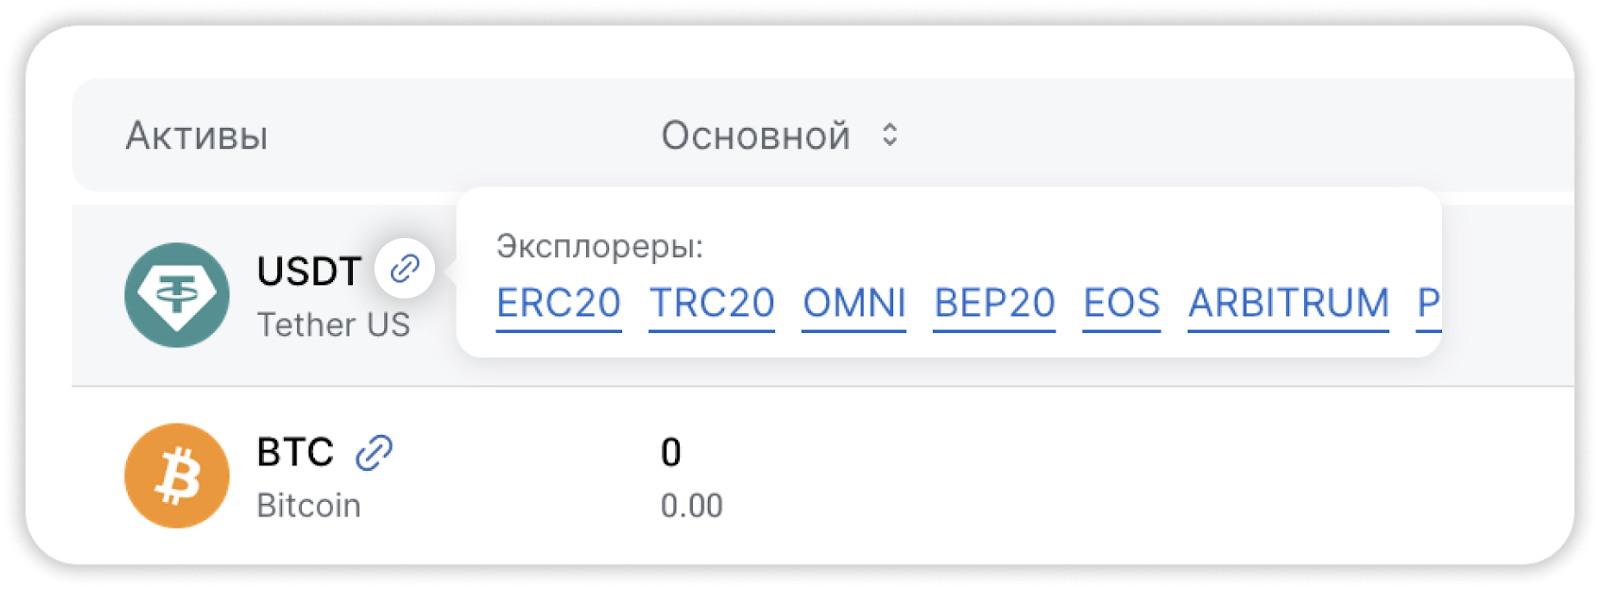
Task: Click the 0.00 fiat value under BTC
Action: click(x=692, y=506)
